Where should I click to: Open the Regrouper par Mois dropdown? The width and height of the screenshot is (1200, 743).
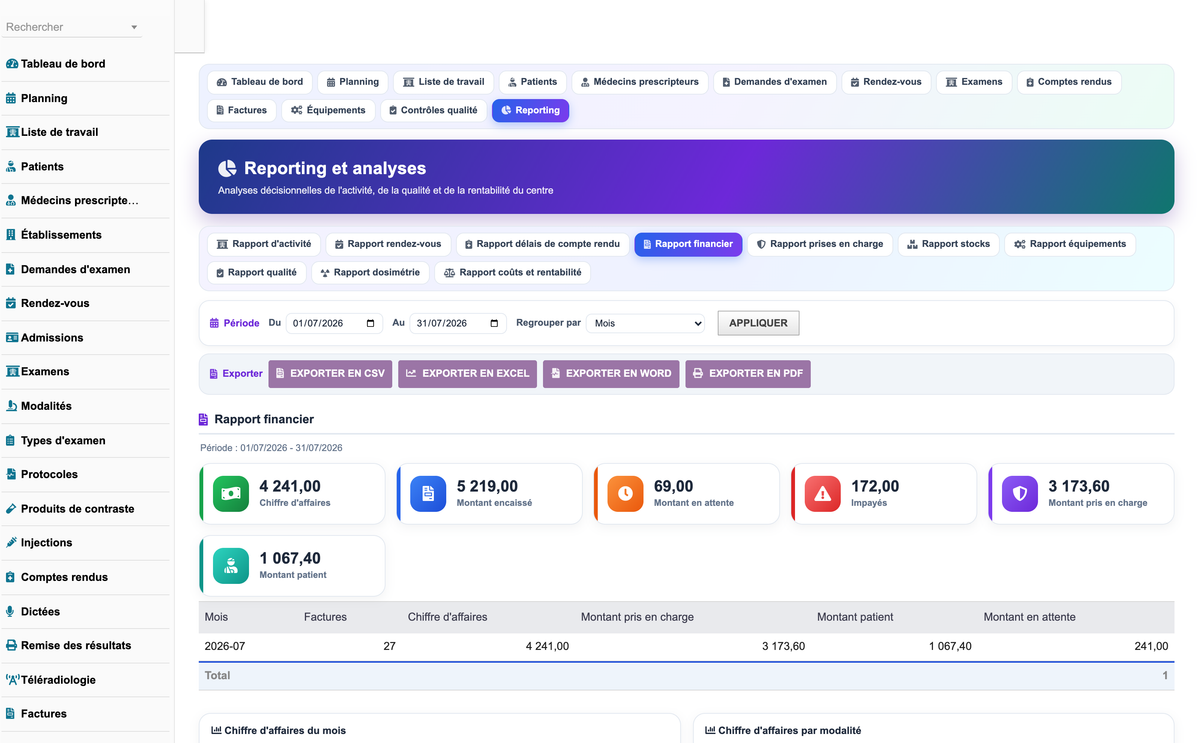(x=645, y=323)
